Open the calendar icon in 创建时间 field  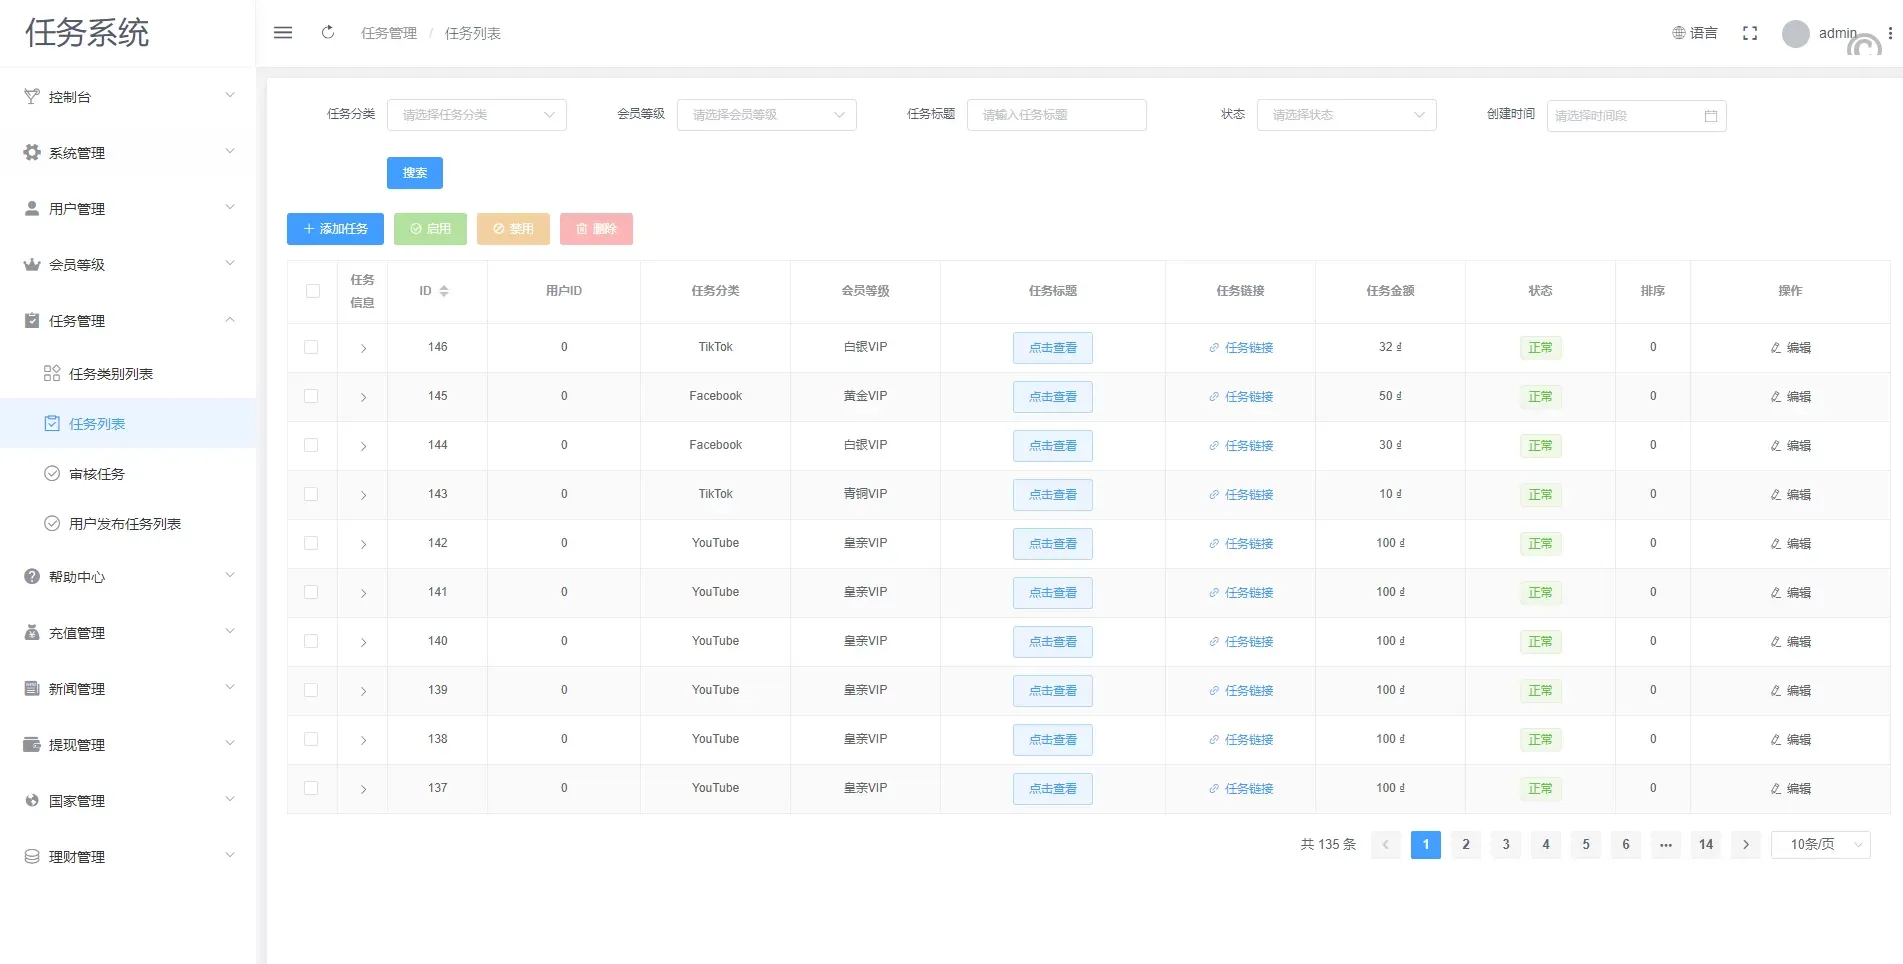(1710, 116)
